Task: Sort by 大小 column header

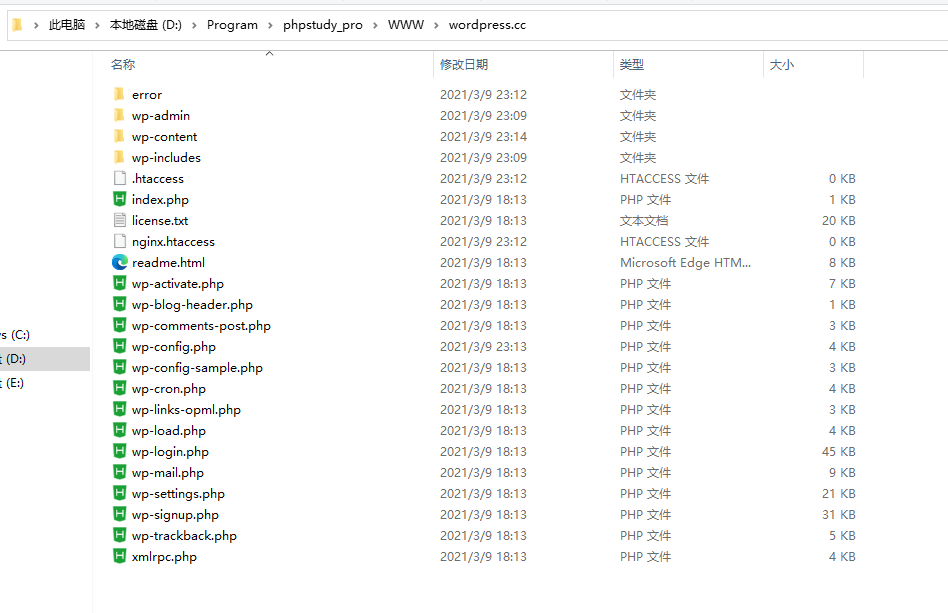Action: click(x=782, y=65)
